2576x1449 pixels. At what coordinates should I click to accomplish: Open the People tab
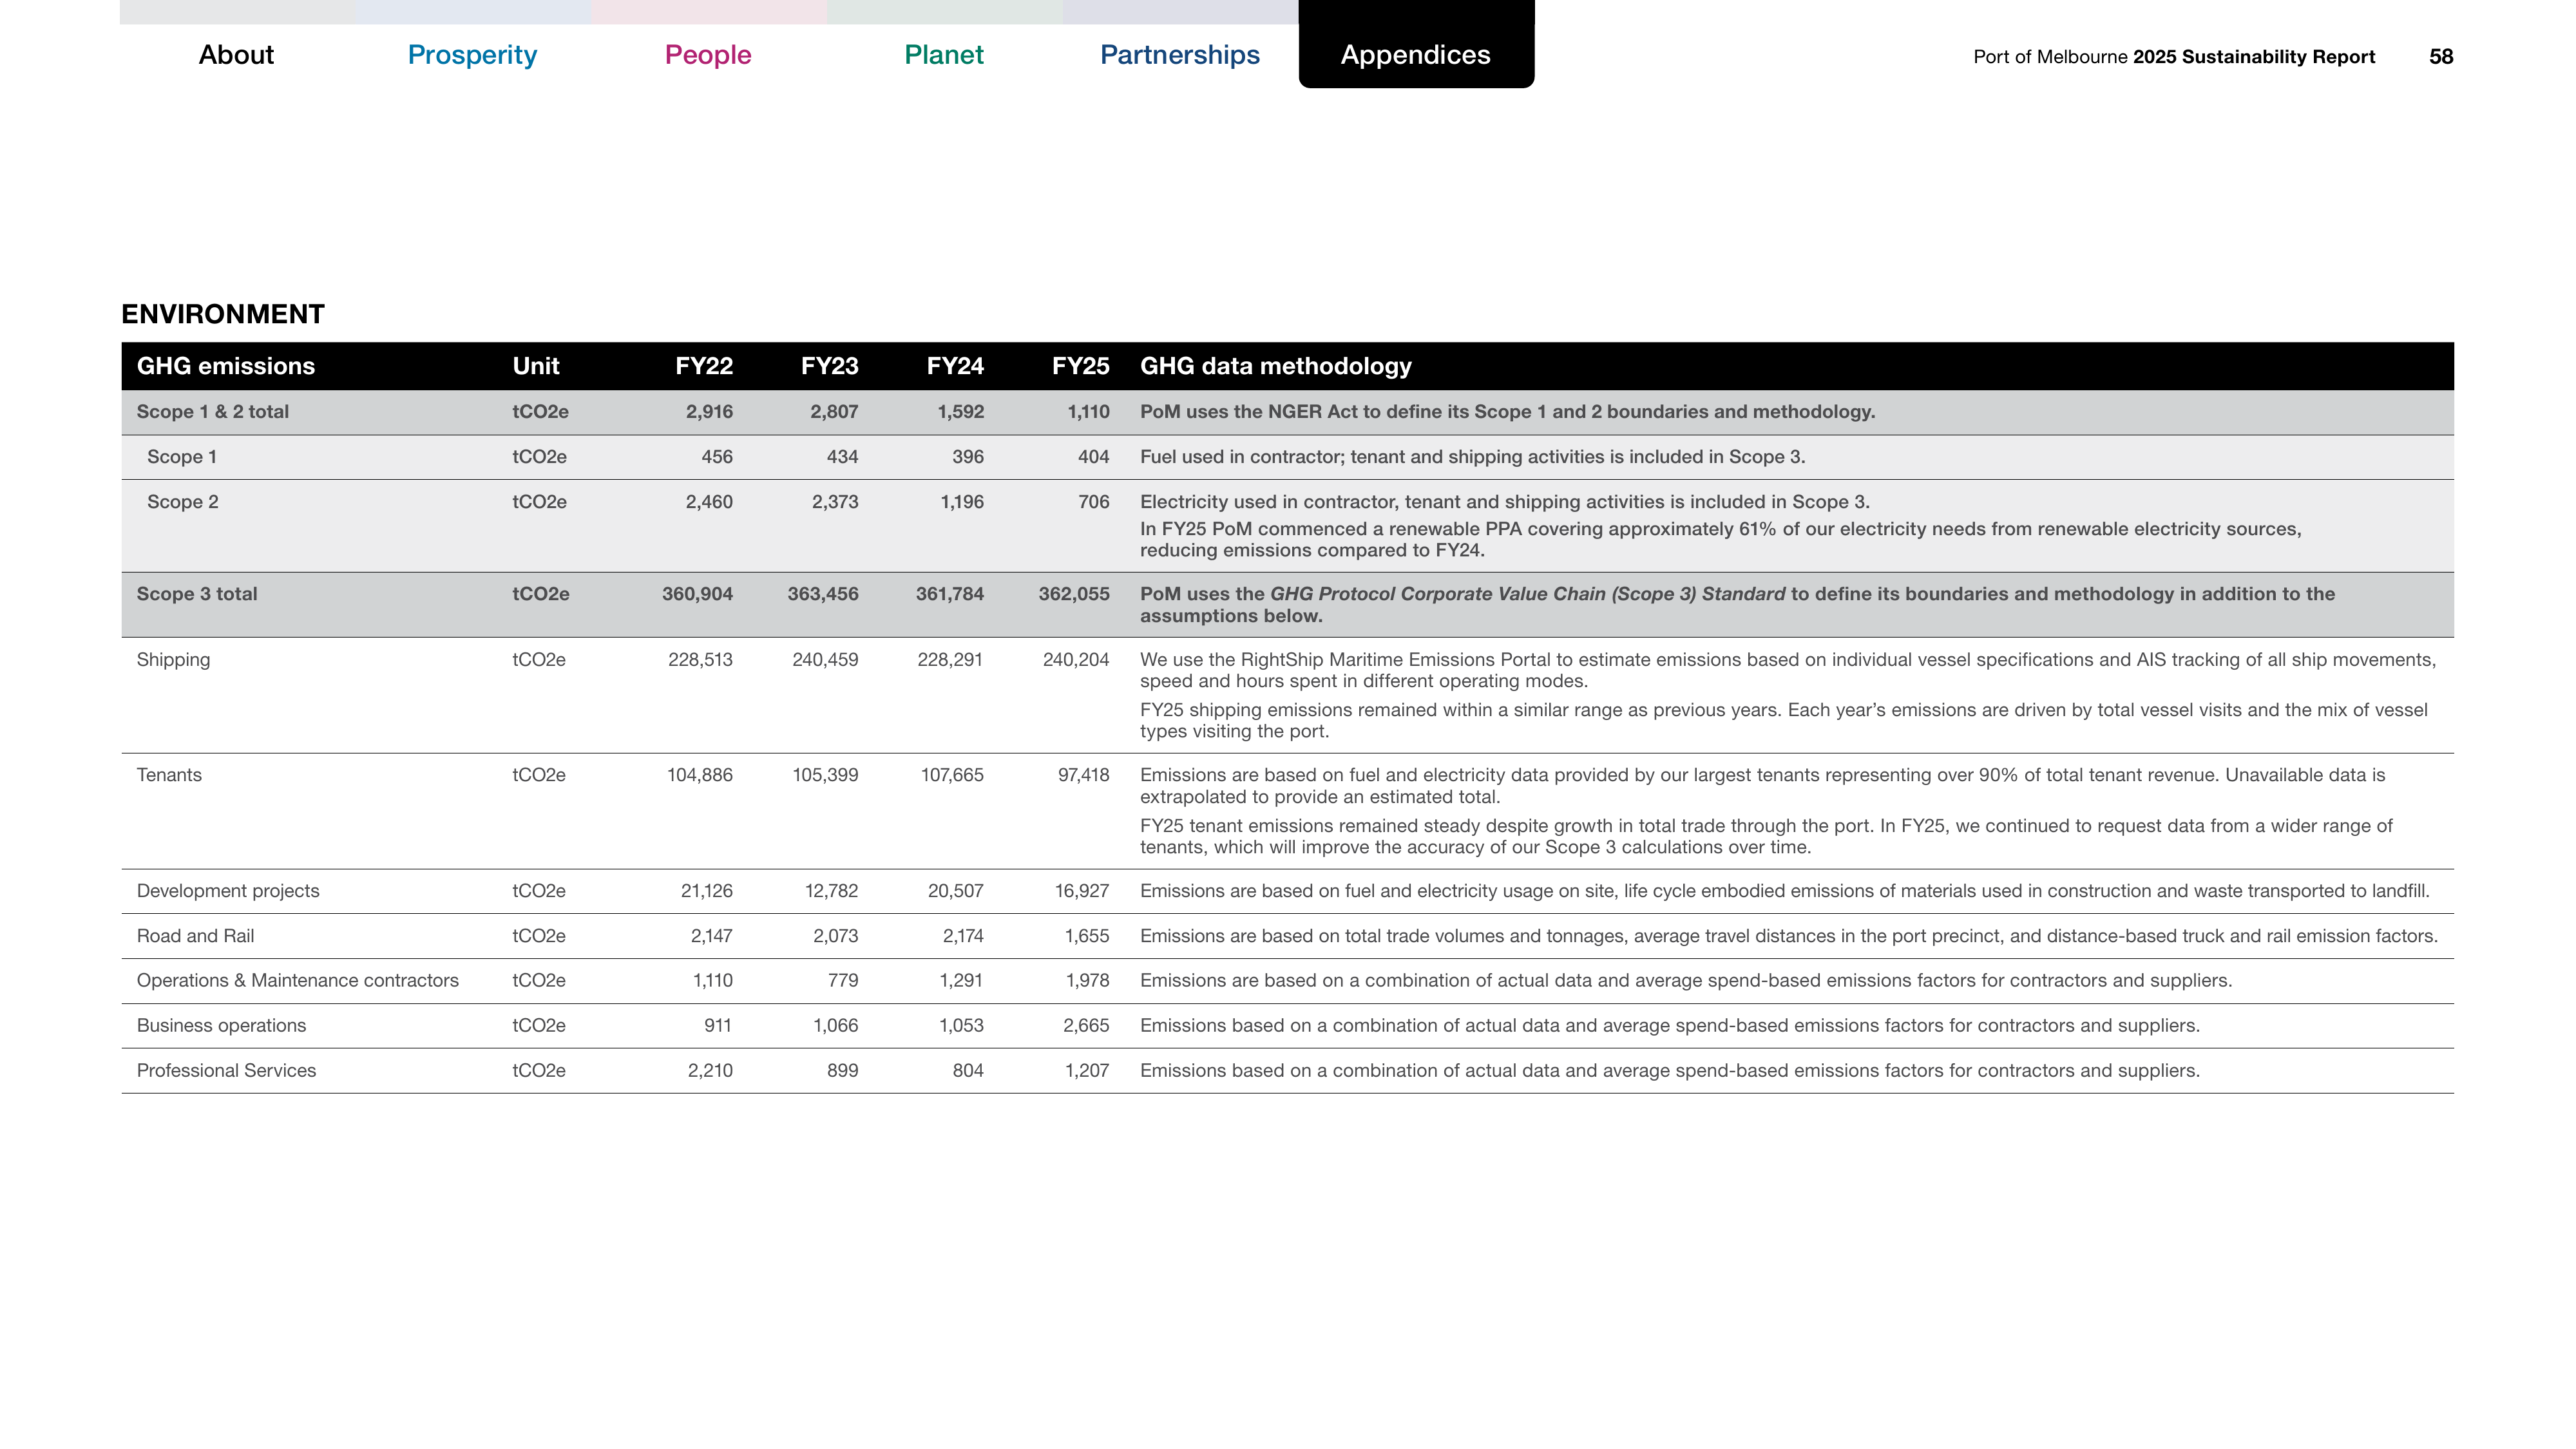pyautogui.click(x=708, y=55)
